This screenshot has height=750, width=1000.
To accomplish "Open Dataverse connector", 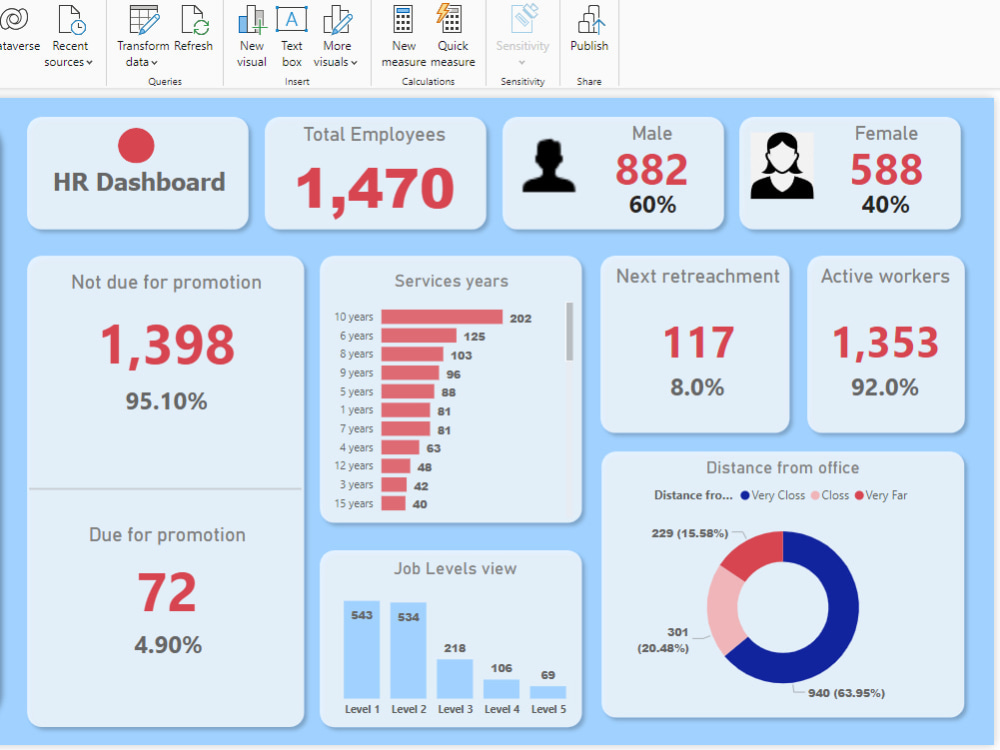I will click(x=16, y=30).
